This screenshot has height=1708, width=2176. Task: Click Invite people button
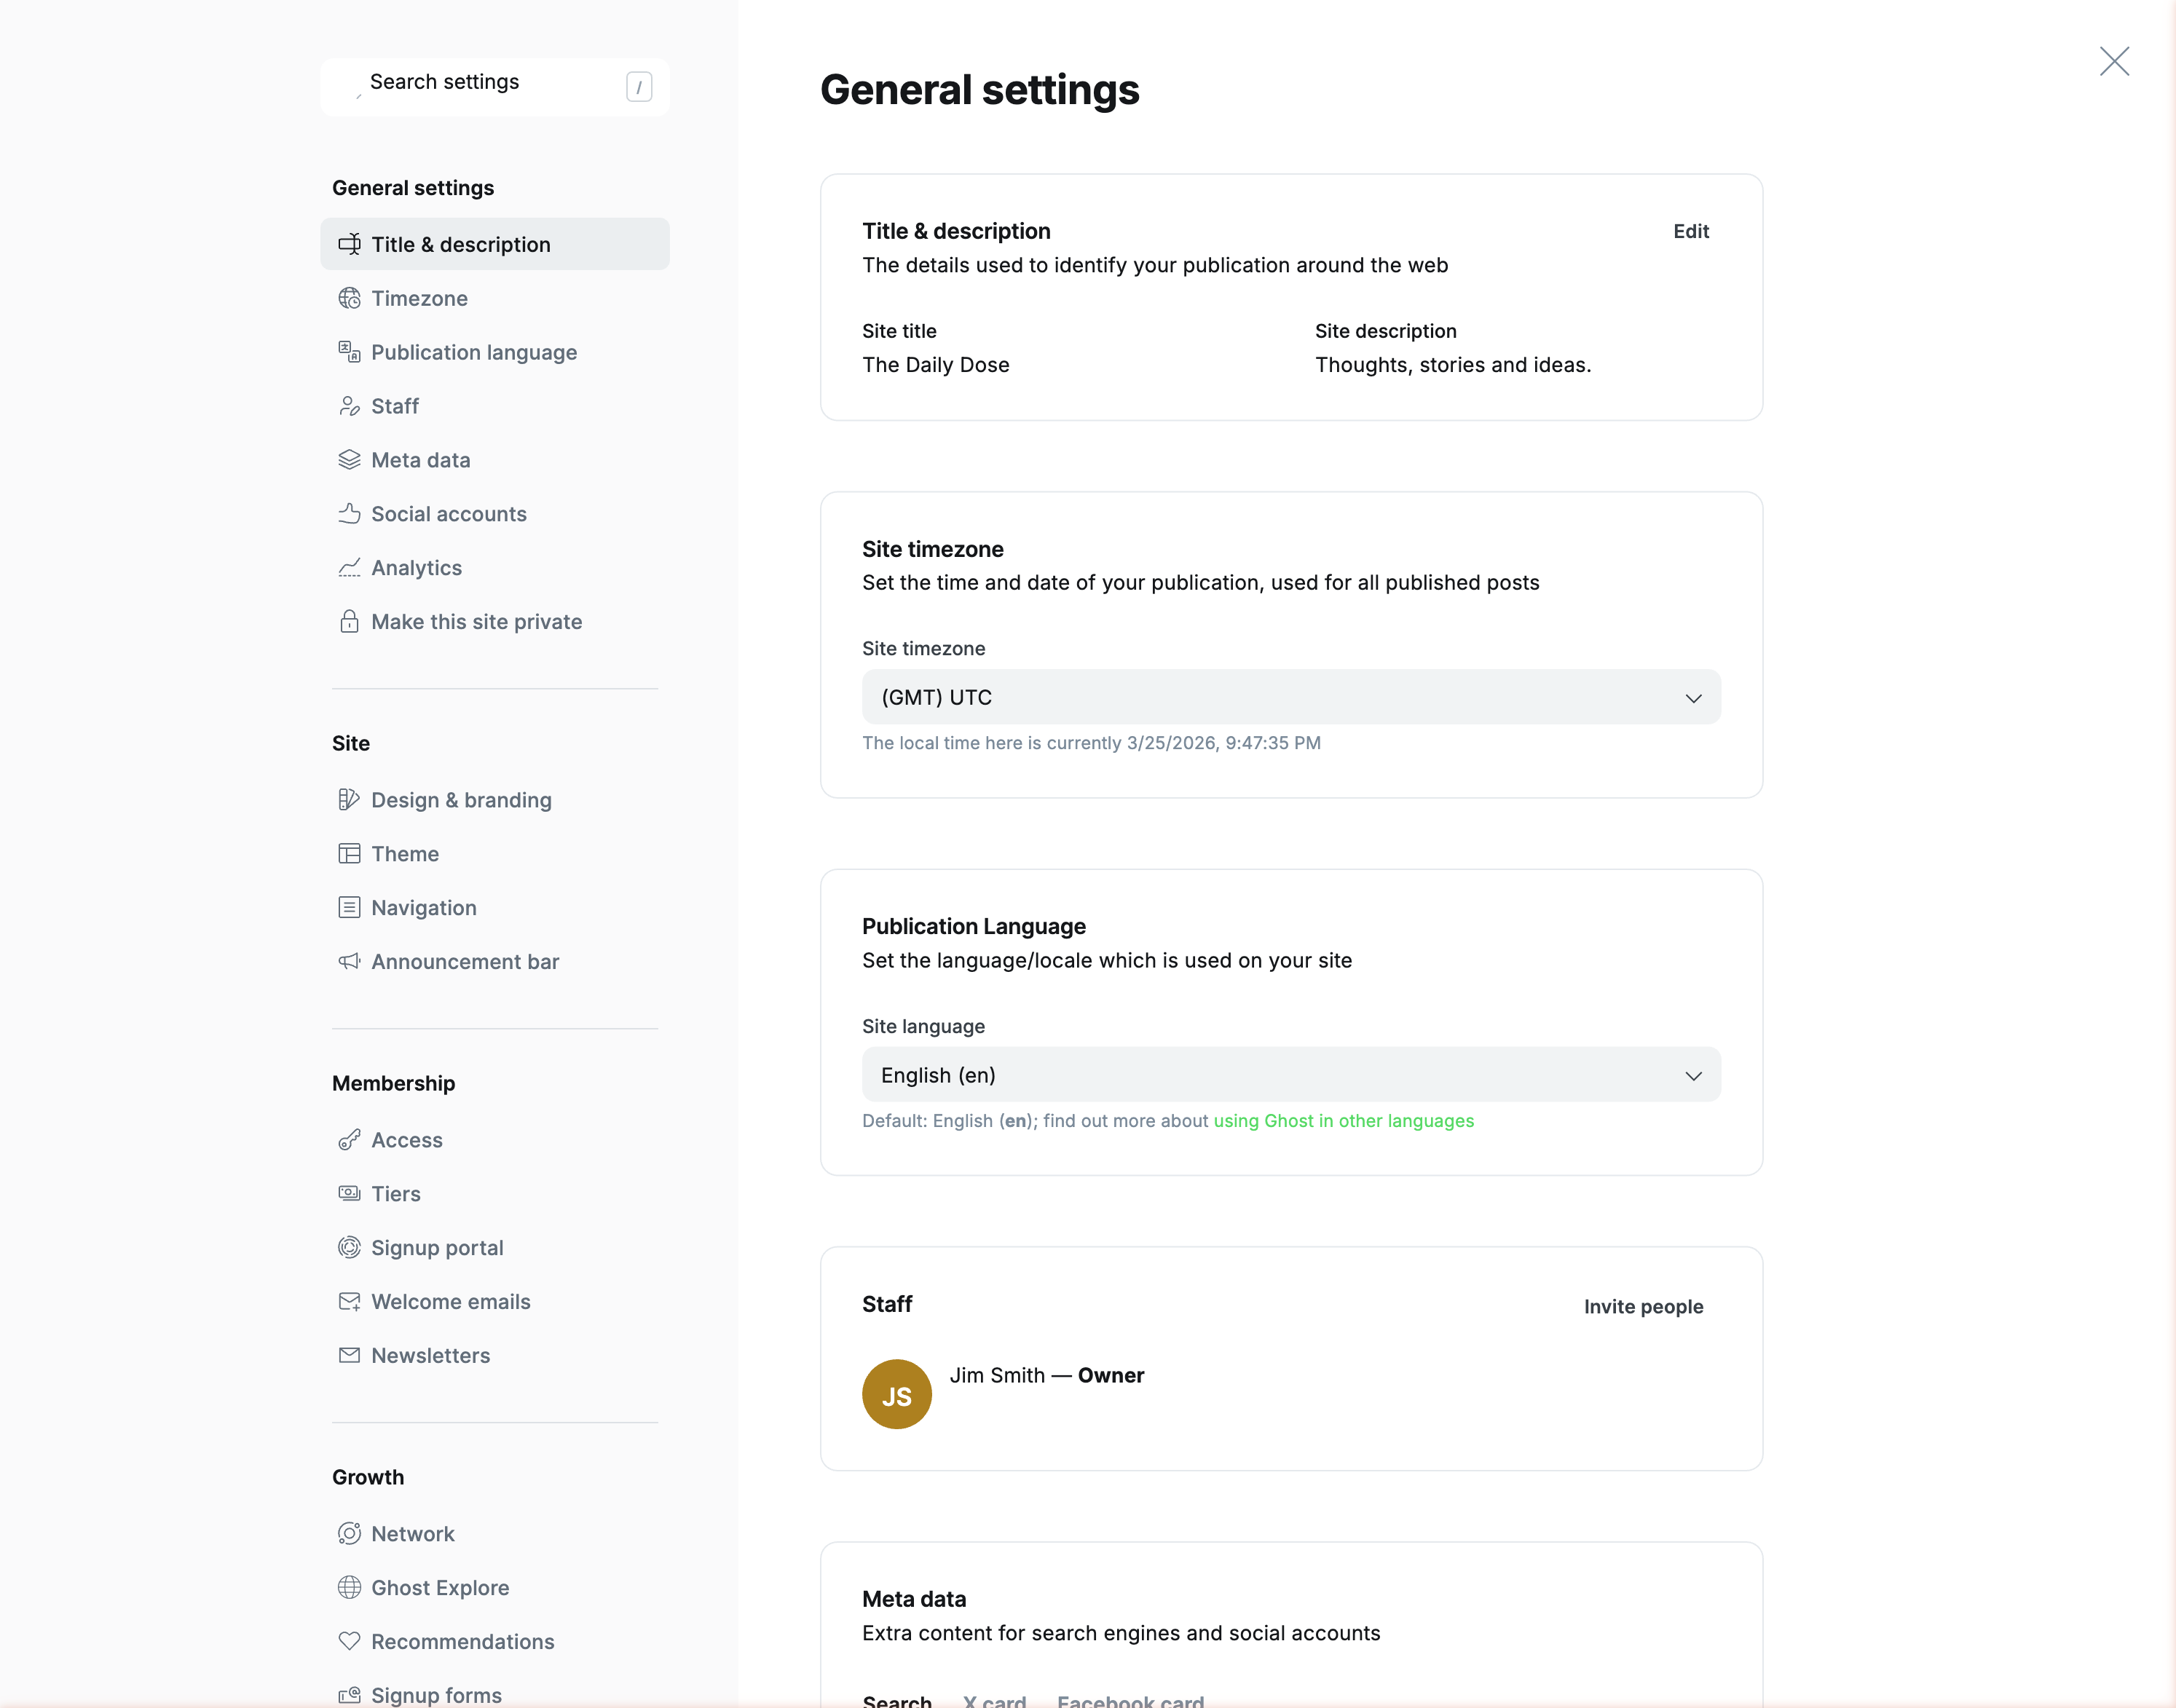tap(1643, 1306)
